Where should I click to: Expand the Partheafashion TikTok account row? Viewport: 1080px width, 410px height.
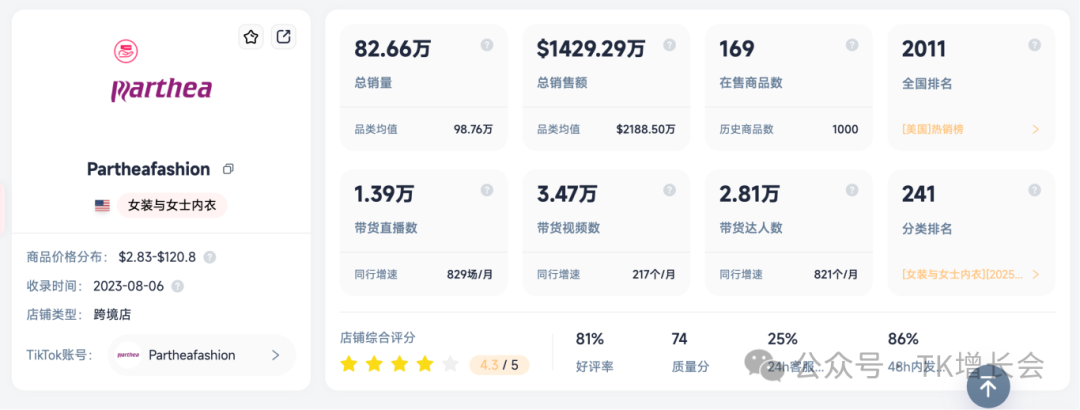(x=275, y=355)
